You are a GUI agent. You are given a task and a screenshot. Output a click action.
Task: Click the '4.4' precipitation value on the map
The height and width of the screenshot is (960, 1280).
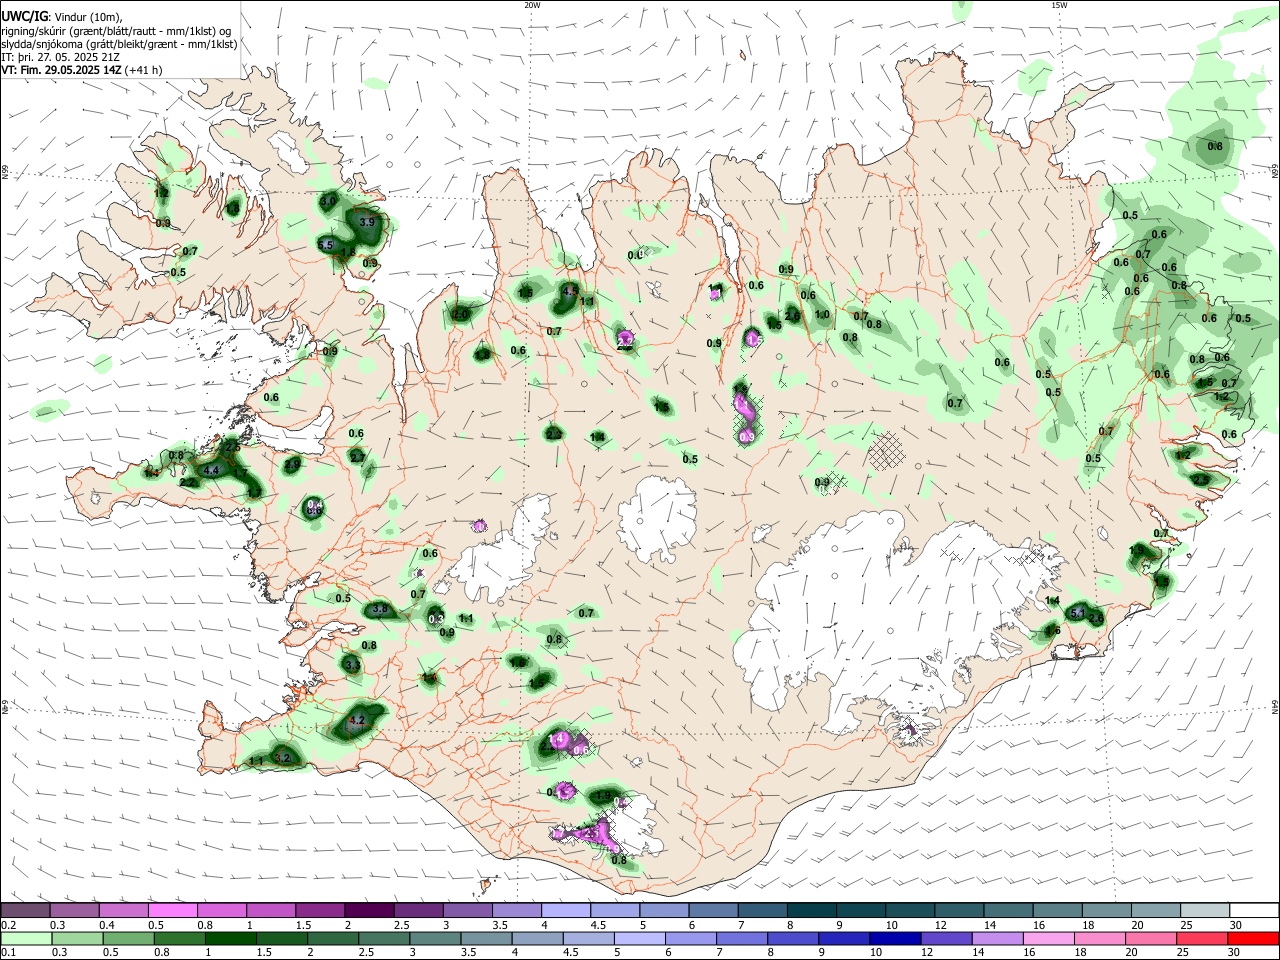tap(211, 469)
